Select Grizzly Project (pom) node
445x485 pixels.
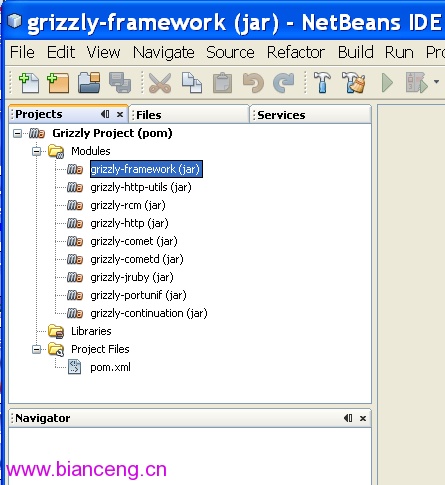112,133
